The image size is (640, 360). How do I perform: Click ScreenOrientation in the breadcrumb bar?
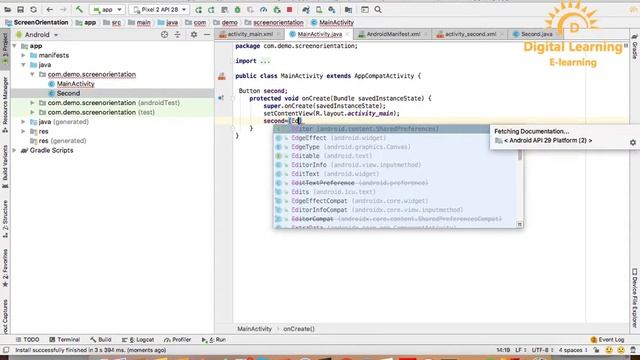(41, 22)
